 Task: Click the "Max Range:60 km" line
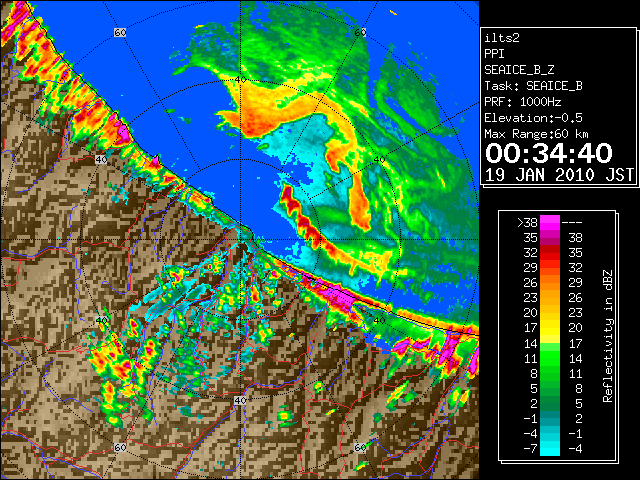[536, 134]
